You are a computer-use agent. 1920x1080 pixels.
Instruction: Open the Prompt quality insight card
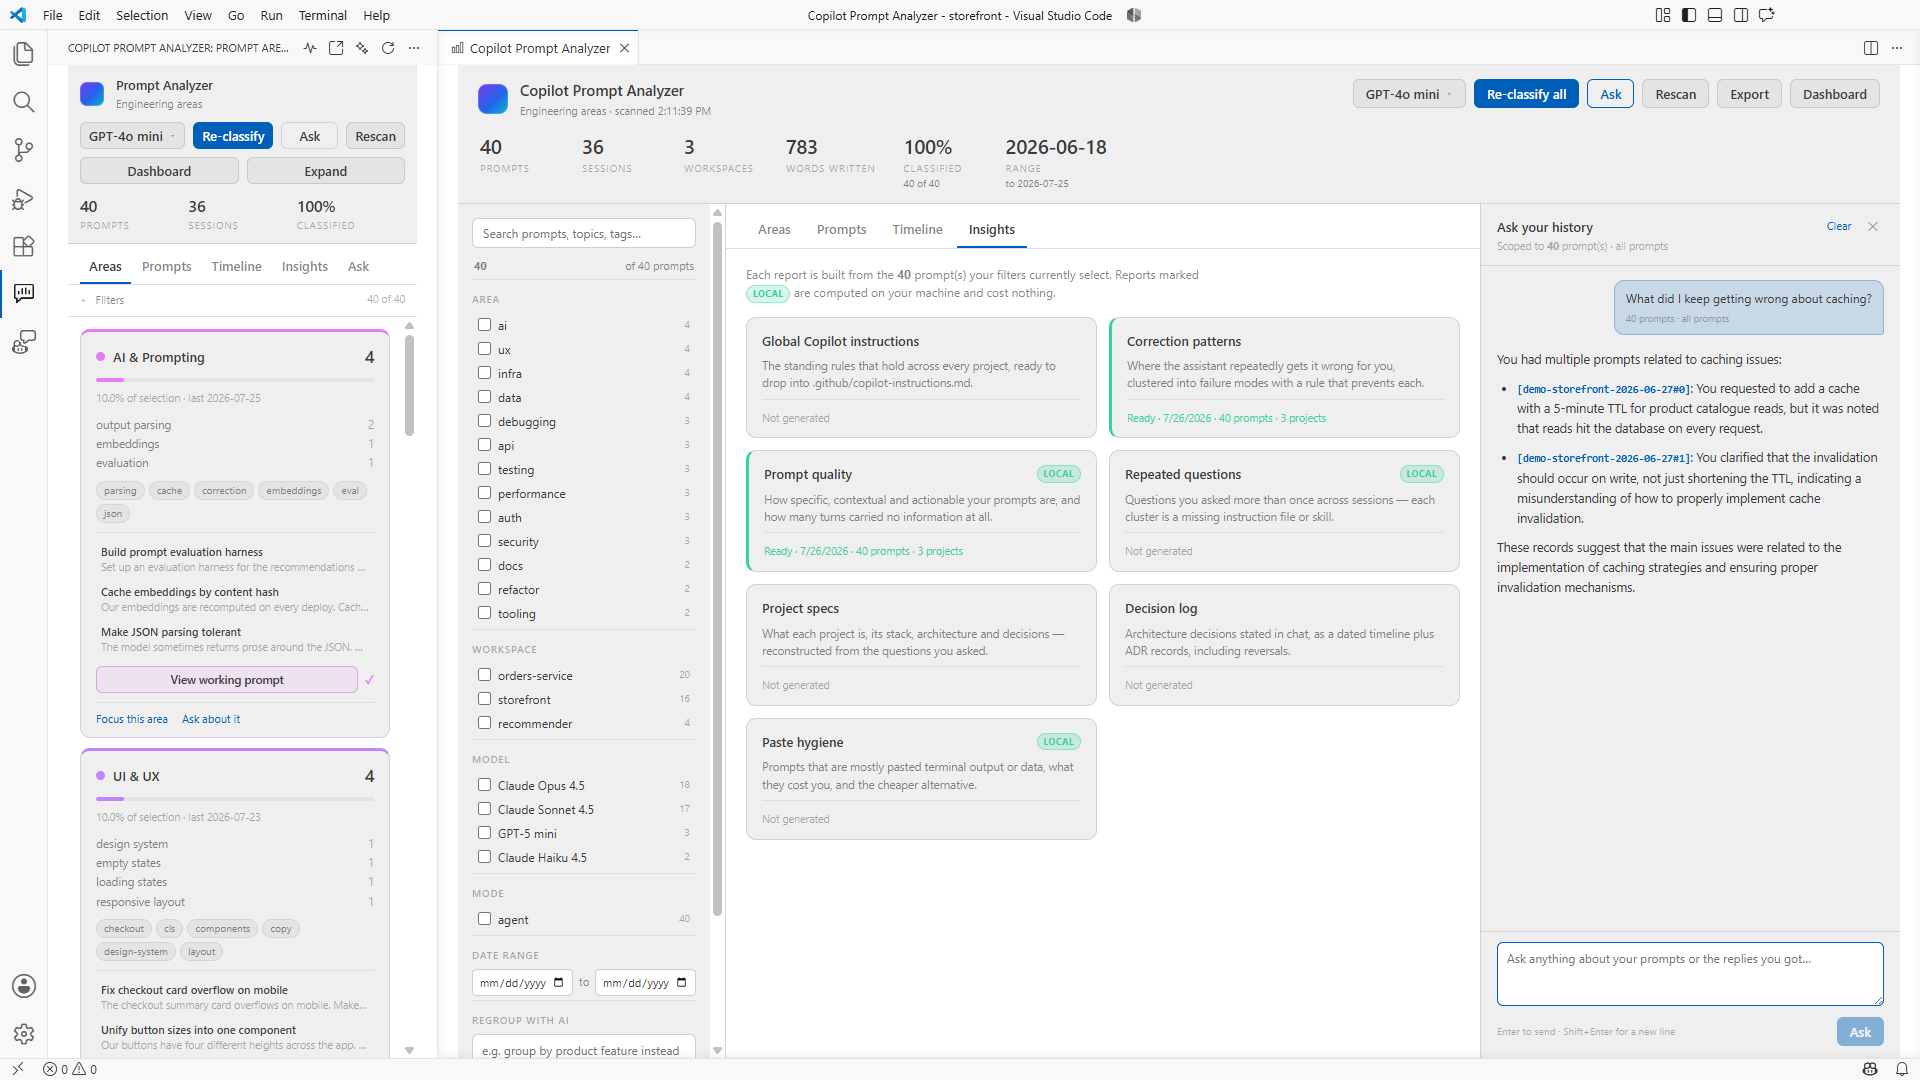pos(921,511)
